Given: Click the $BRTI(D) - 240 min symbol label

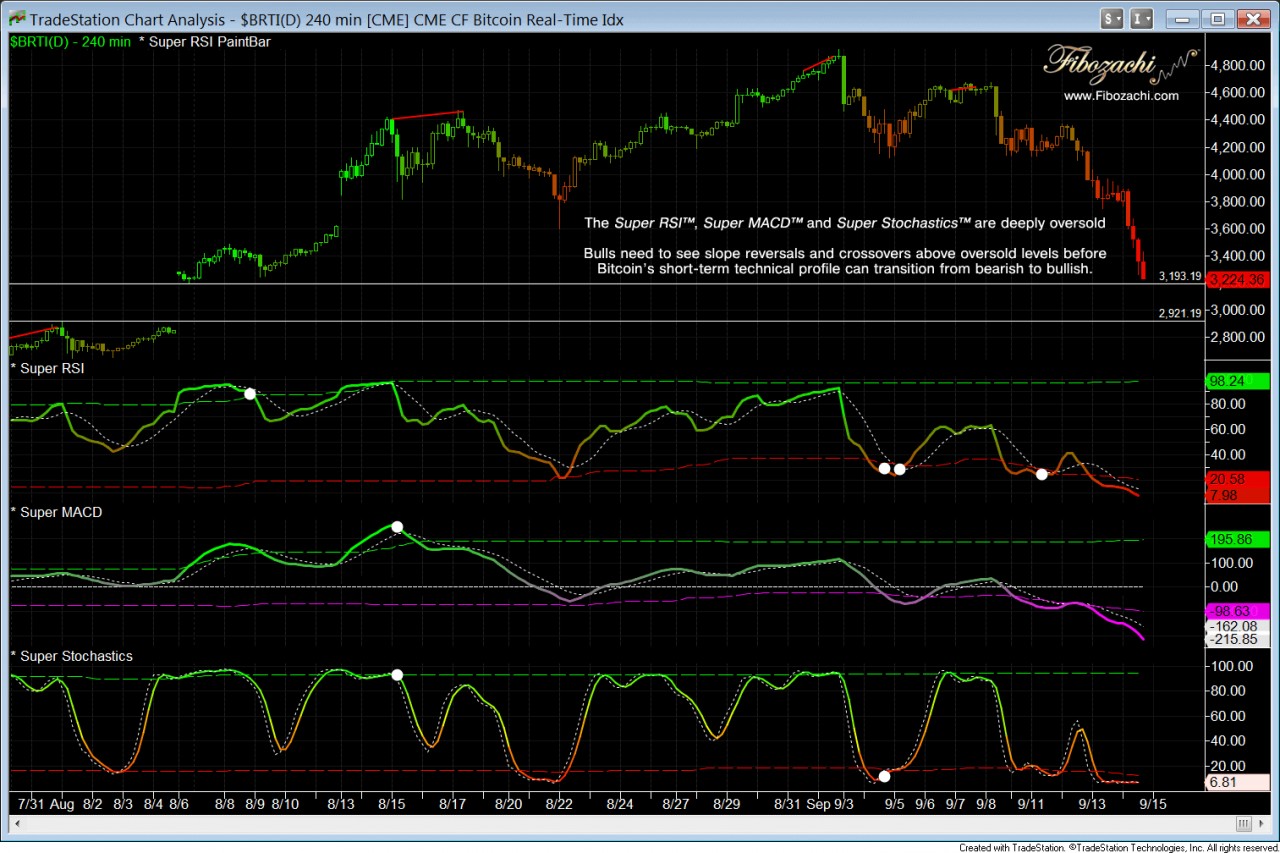Looking at the screenshot, I should coord(71,42).
